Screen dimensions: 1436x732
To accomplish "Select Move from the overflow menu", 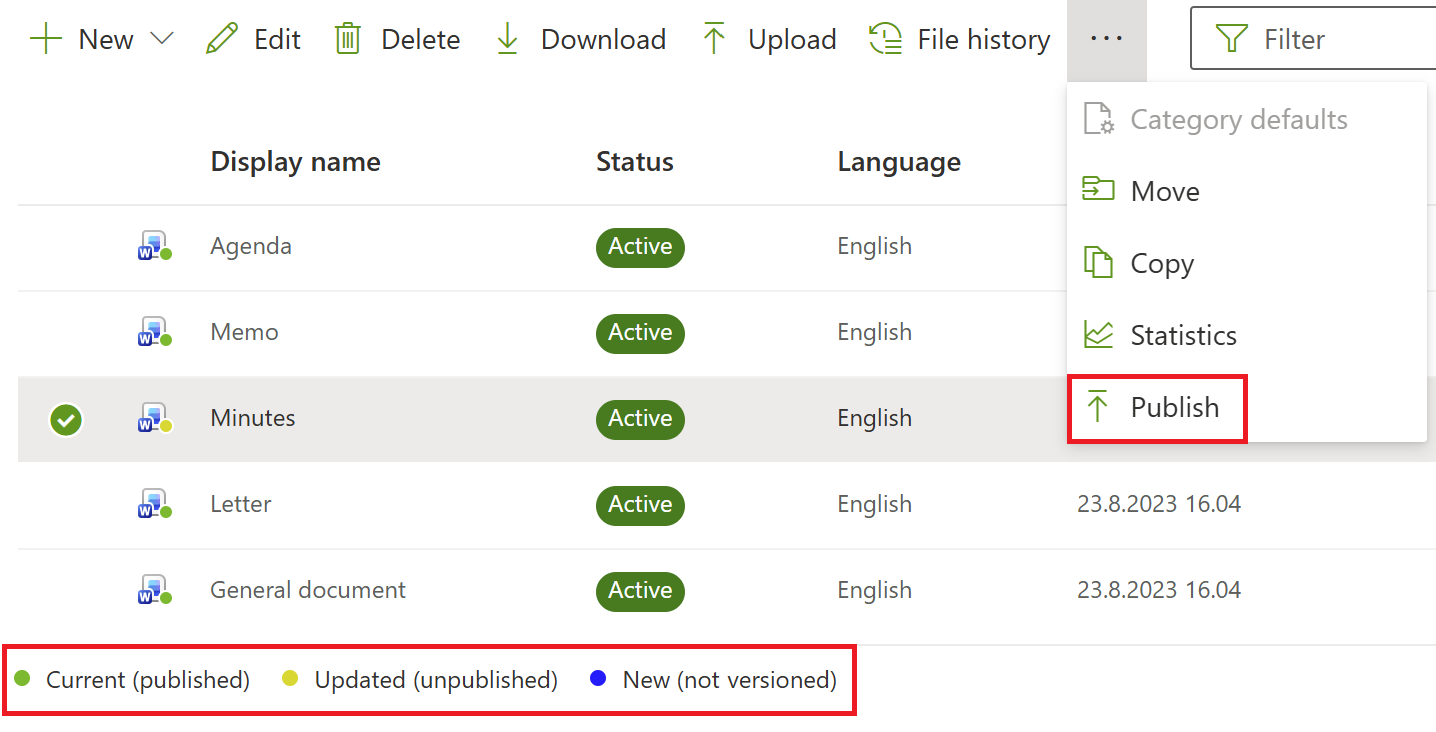I will pos(1164,191).
